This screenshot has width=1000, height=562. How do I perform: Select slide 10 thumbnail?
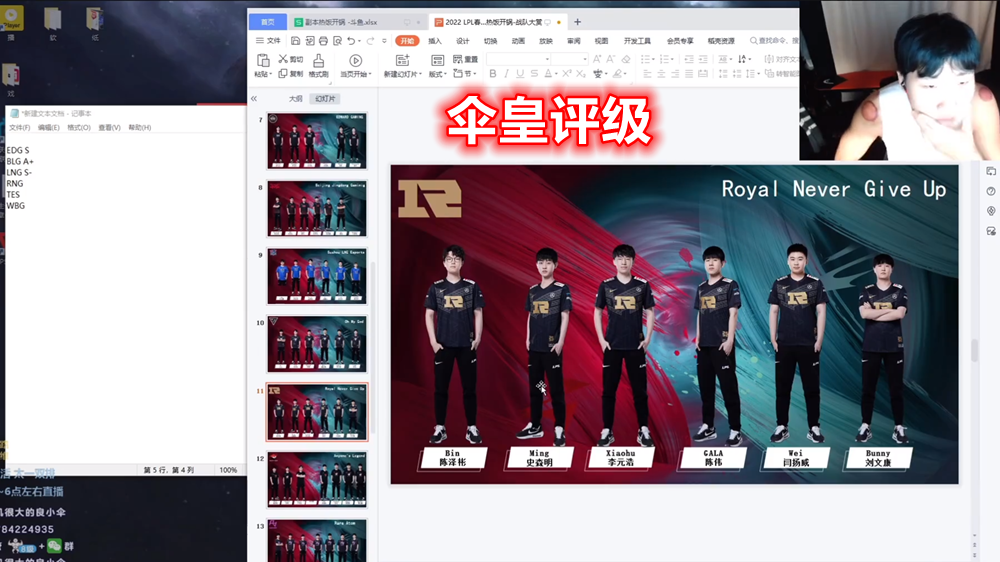tap(317, 344)
